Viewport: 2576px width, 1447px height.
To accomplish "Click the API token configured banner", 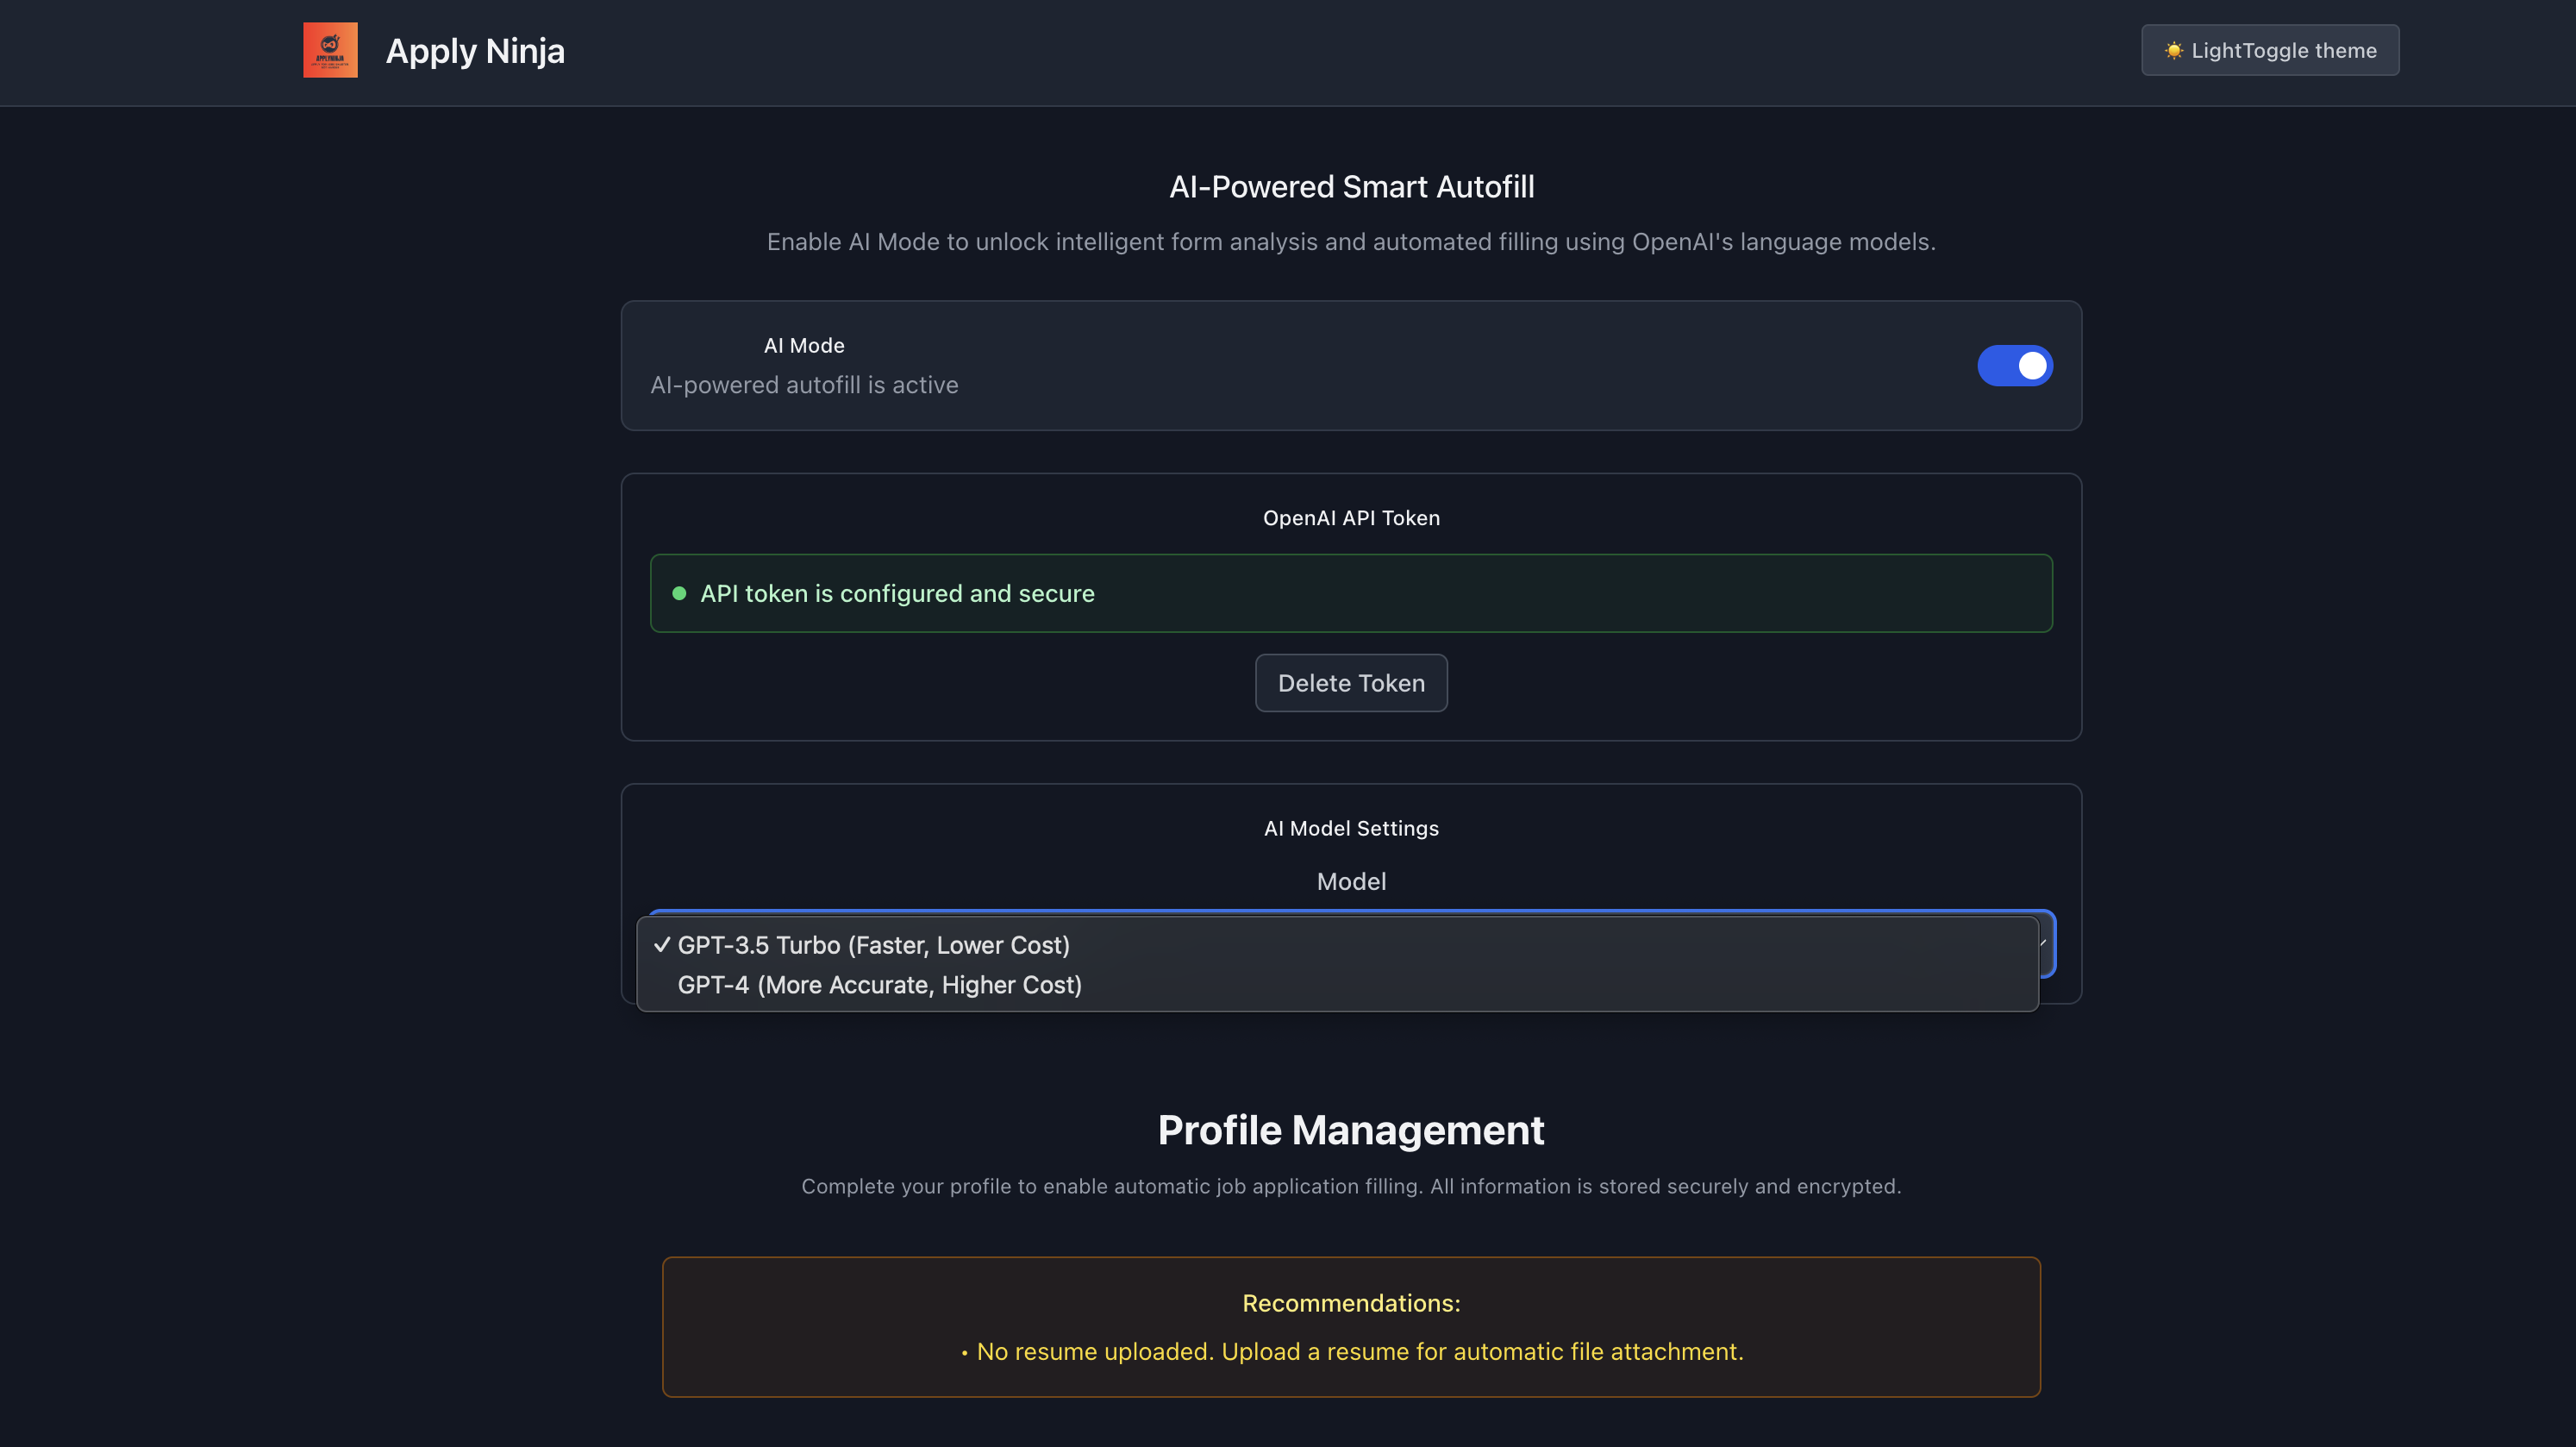I will 1350,593.
